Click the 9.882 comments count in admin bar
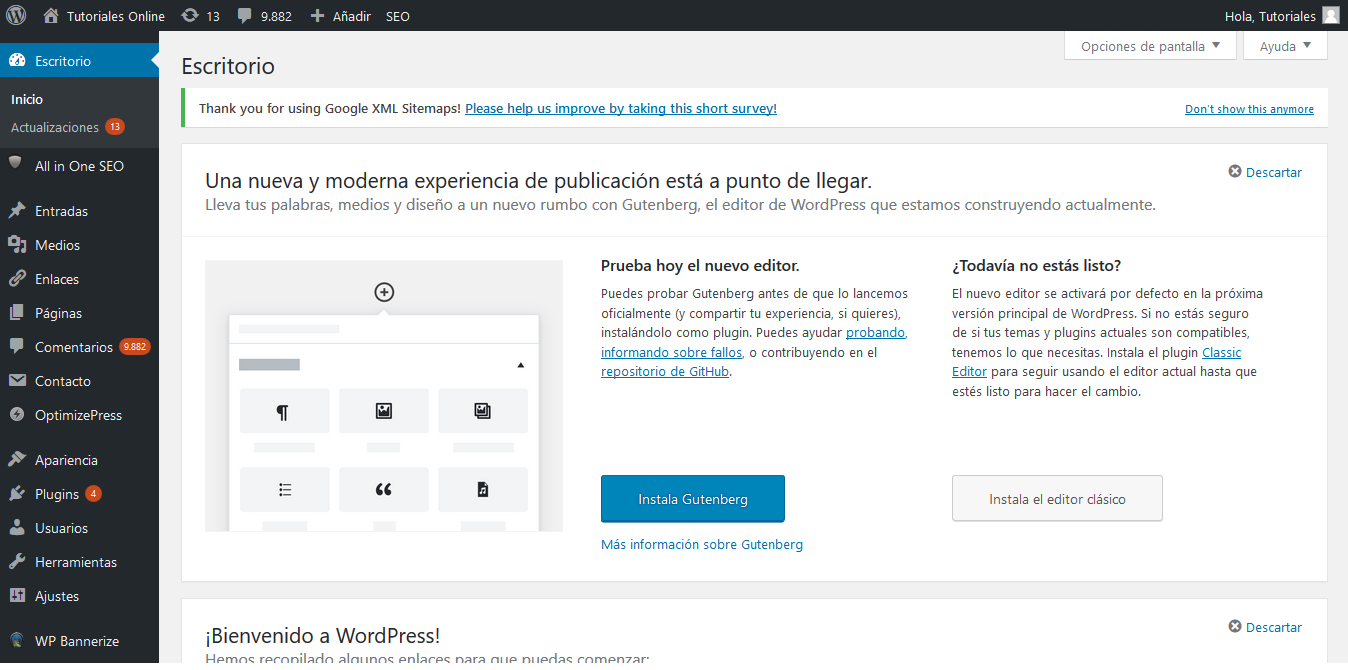This screenshot has height=670, width=1348. click(275, 16)
